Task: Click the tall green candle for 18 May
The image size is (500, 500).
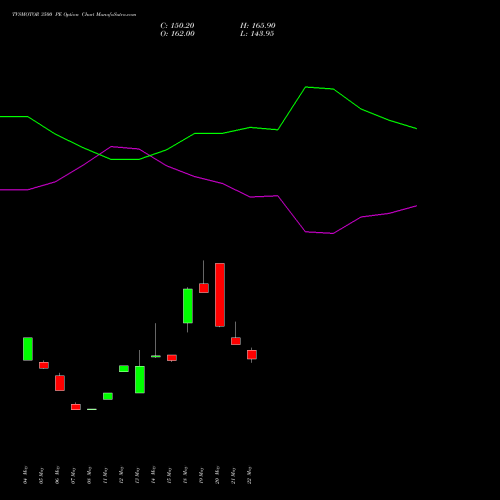Action: (x=188, y=306)
